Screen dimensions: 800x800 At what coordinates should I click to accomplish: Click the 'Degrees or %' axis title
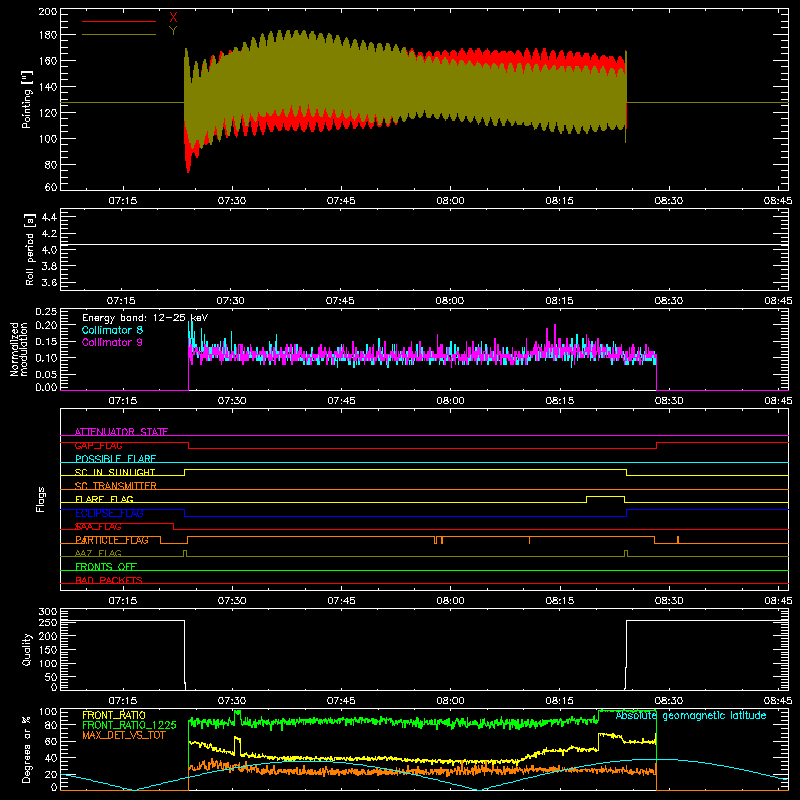[x=27, y=749]
